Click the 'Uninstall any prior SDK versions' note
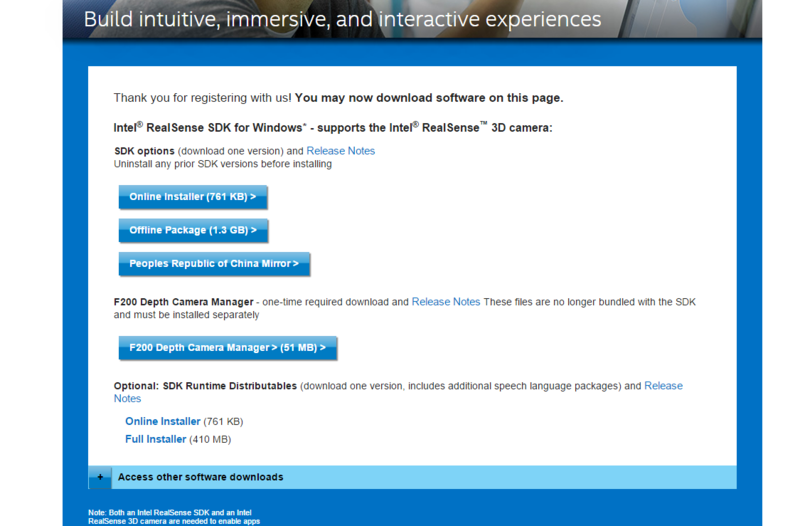800x526 pixels. (x=222, y=164)
